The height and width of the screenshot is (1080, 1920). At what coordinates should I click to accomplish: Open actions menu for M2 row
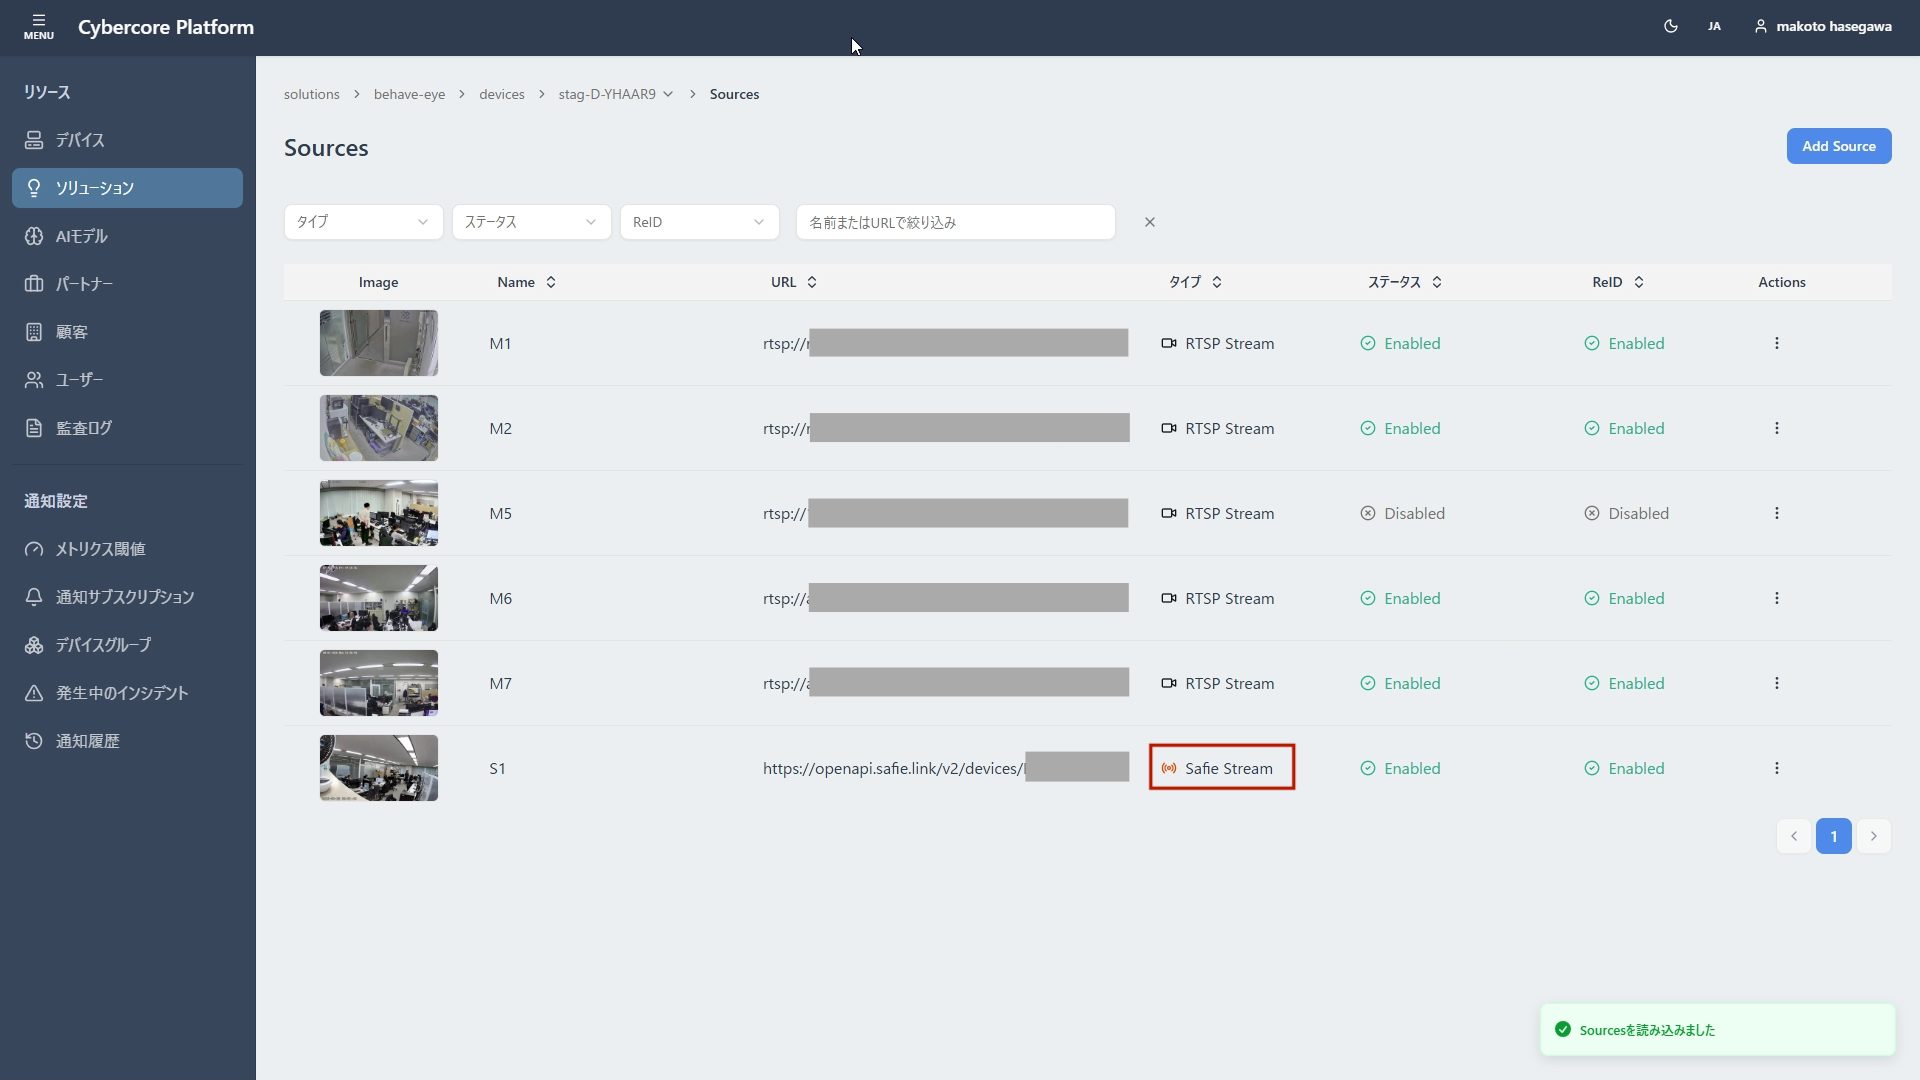coord(1776,428)
